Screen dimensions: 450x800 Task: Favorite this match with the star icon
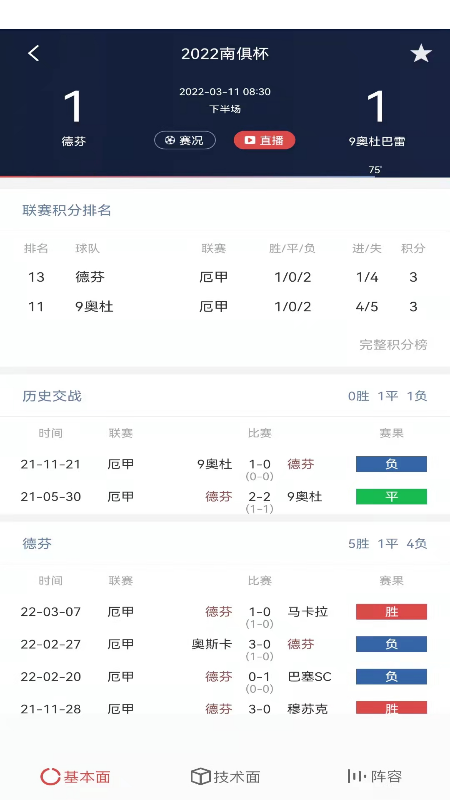[x=421, y=53]
